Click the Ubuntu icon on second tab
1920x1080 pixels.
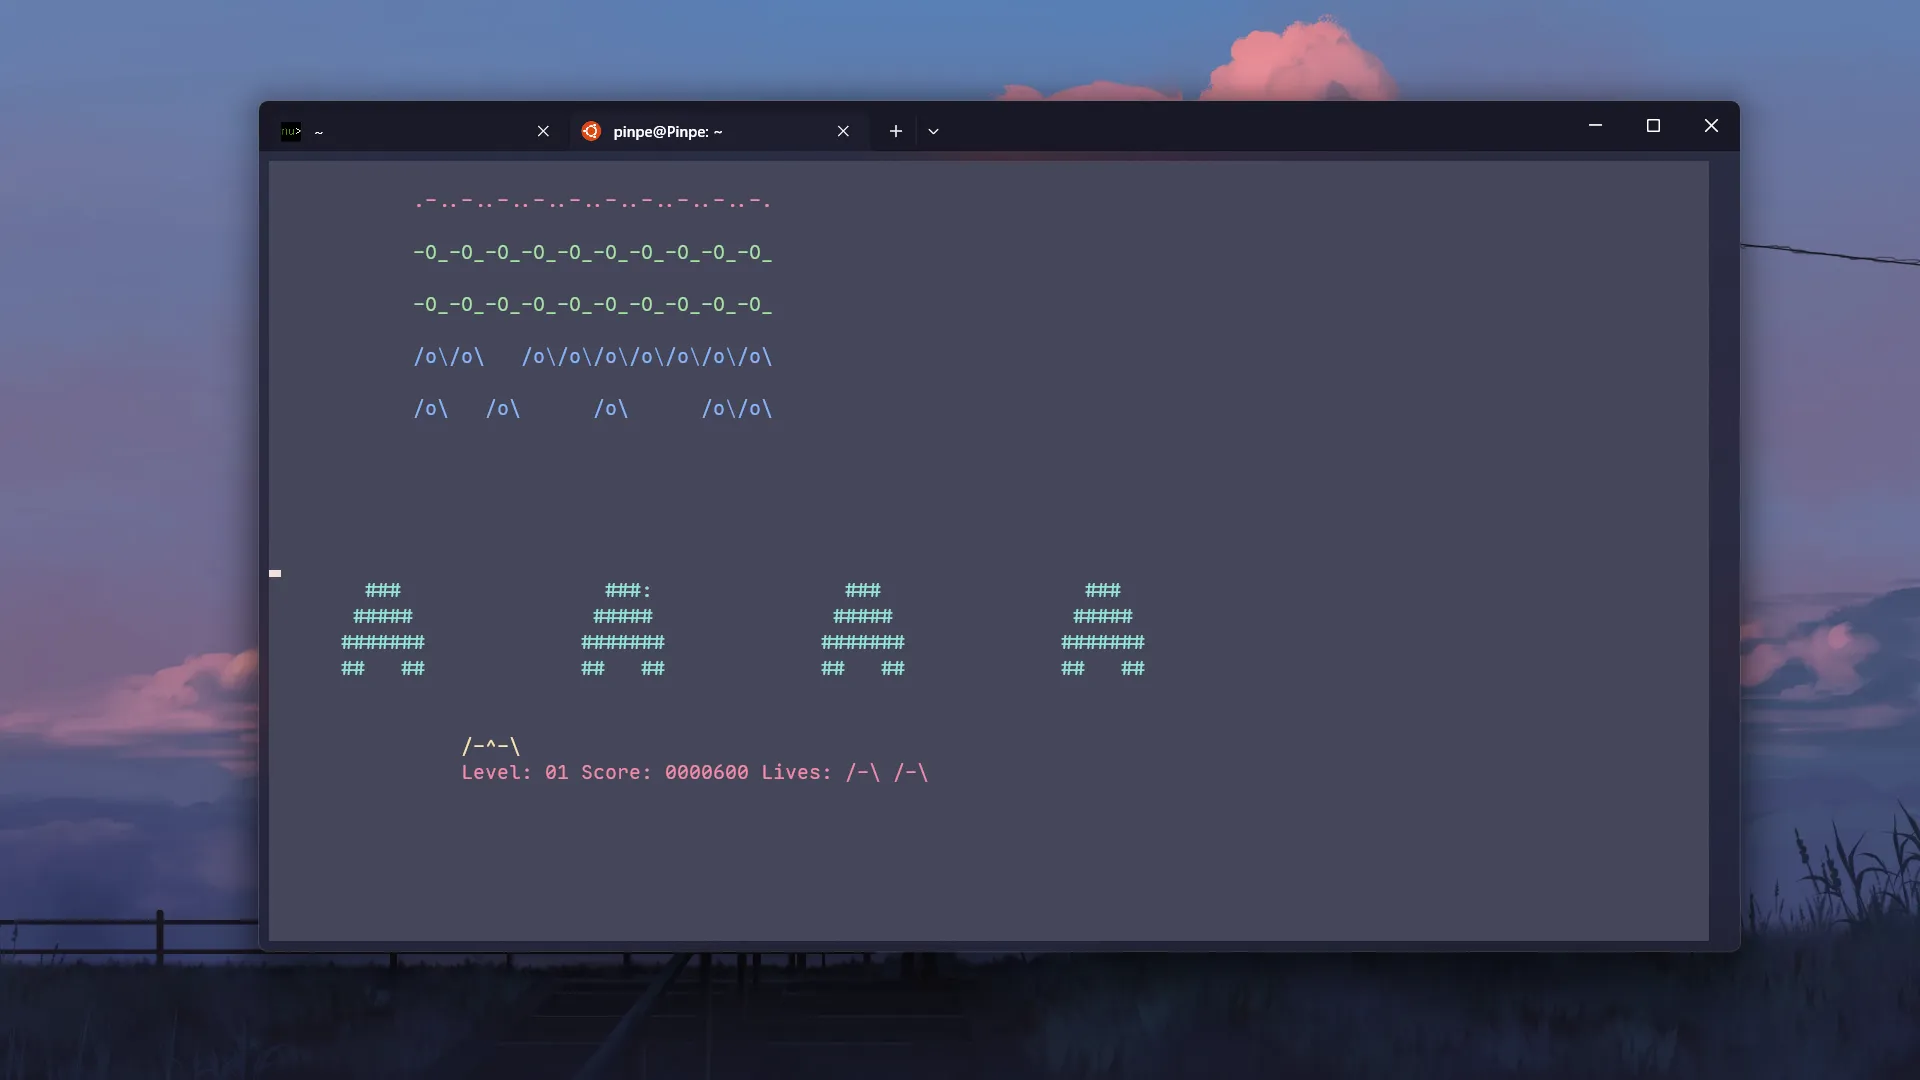pyautogui.click(x=591, y=131)
